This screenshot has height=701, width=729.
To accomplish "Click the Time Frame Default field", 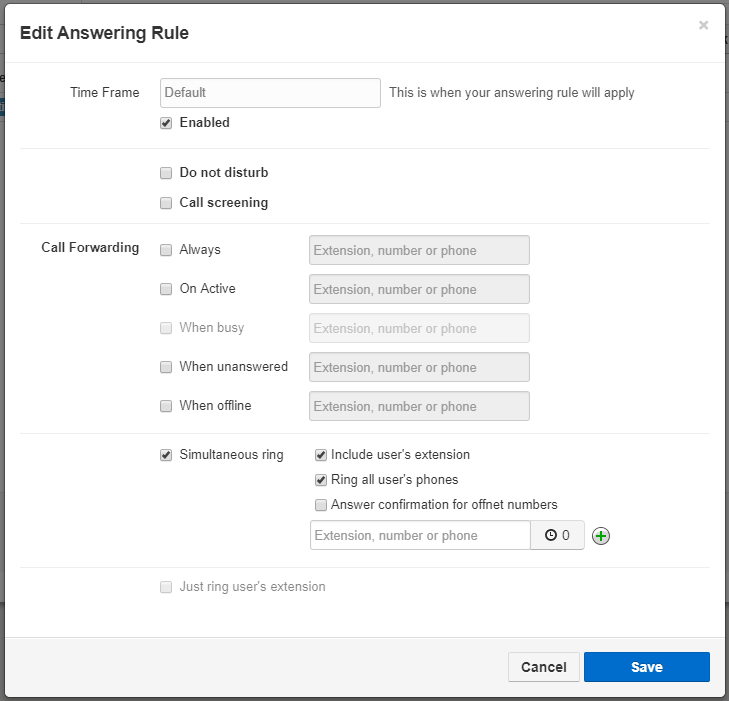I will (x=270, y=93).
